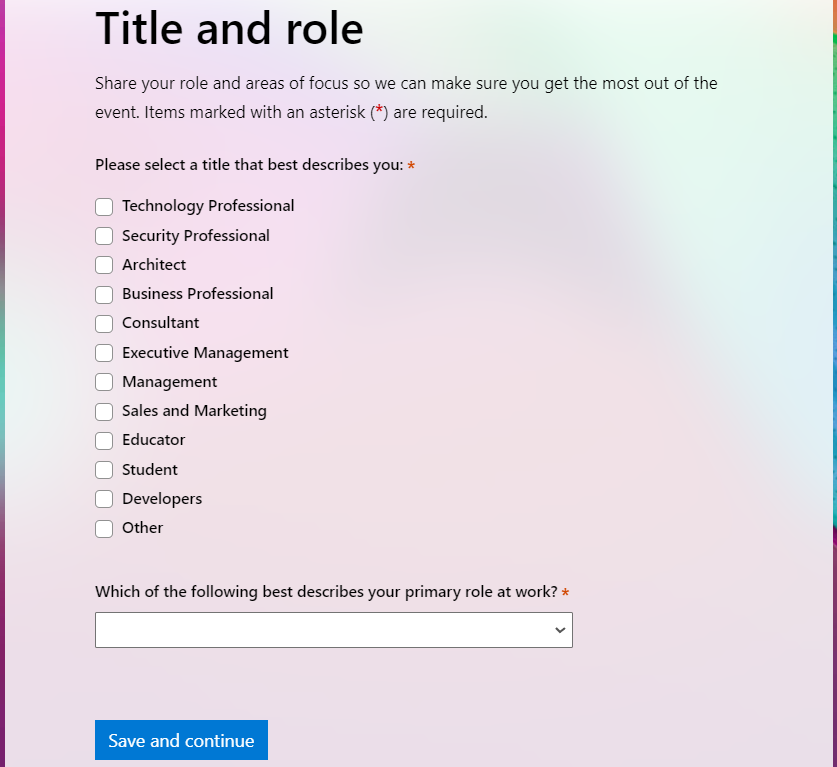Click the Executive Management label text

click(205, 353)
